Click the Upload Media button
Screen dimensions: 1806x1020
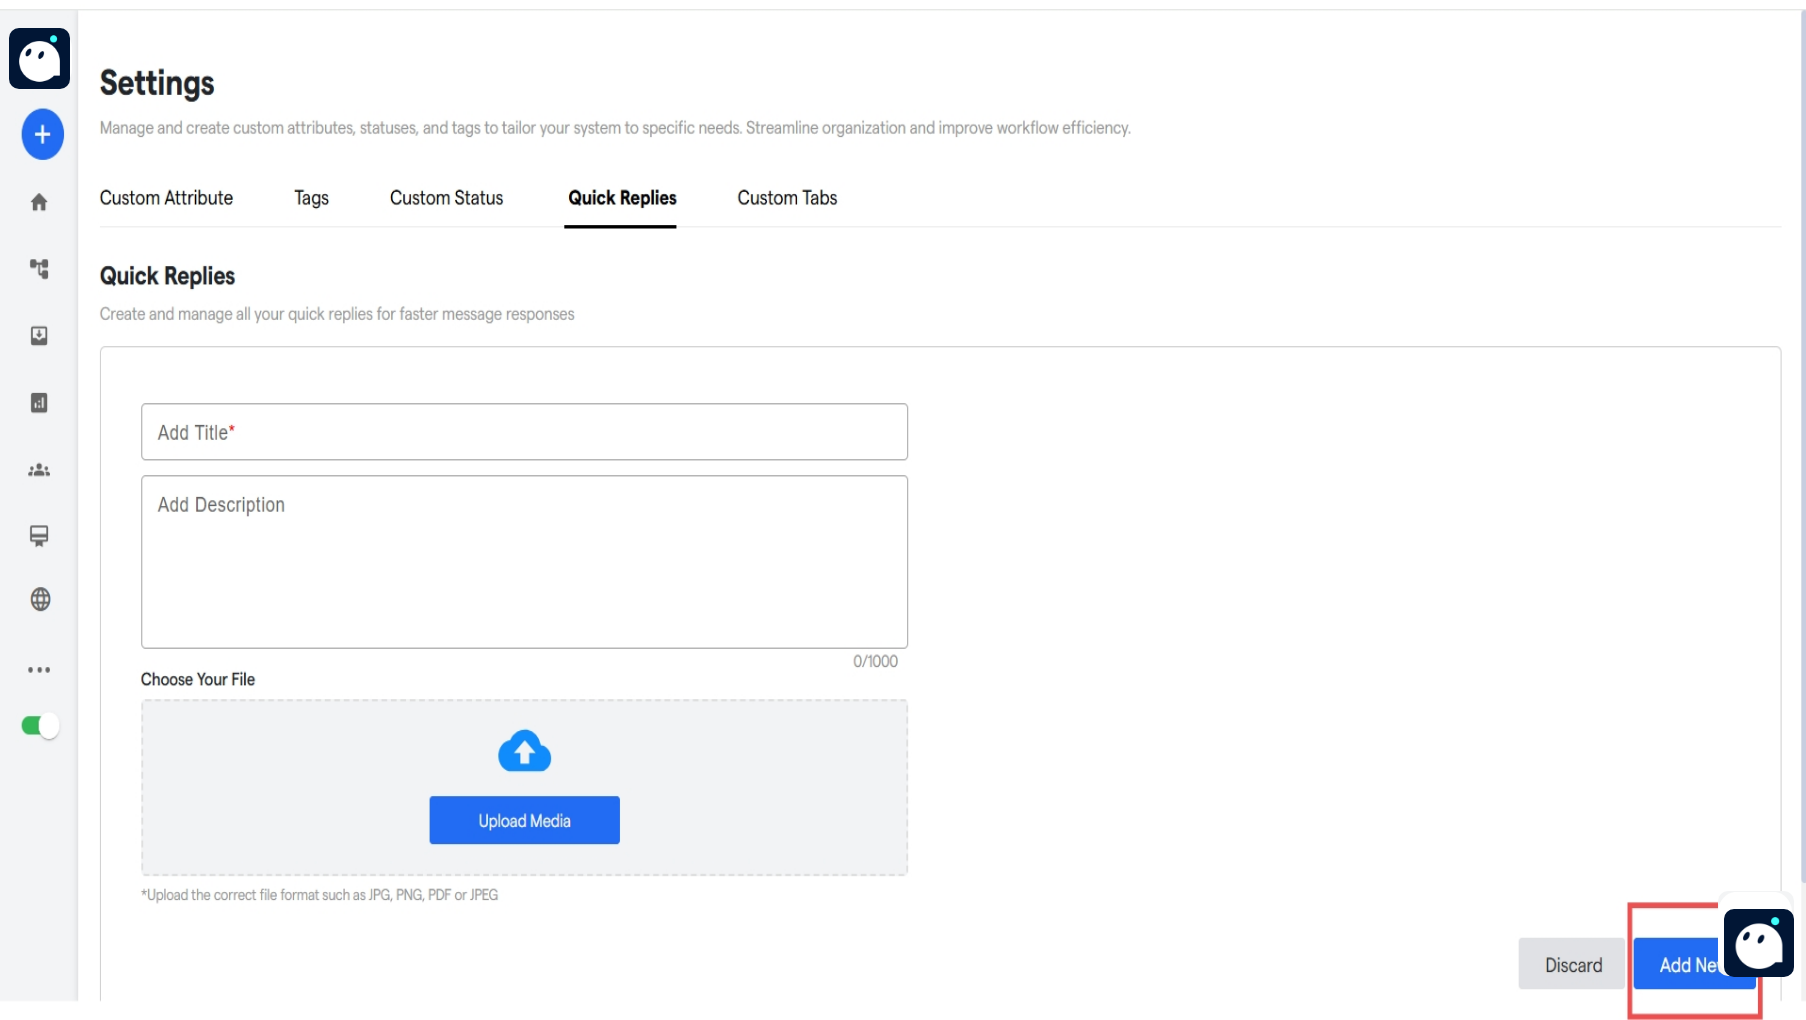(x=524, y=819)
